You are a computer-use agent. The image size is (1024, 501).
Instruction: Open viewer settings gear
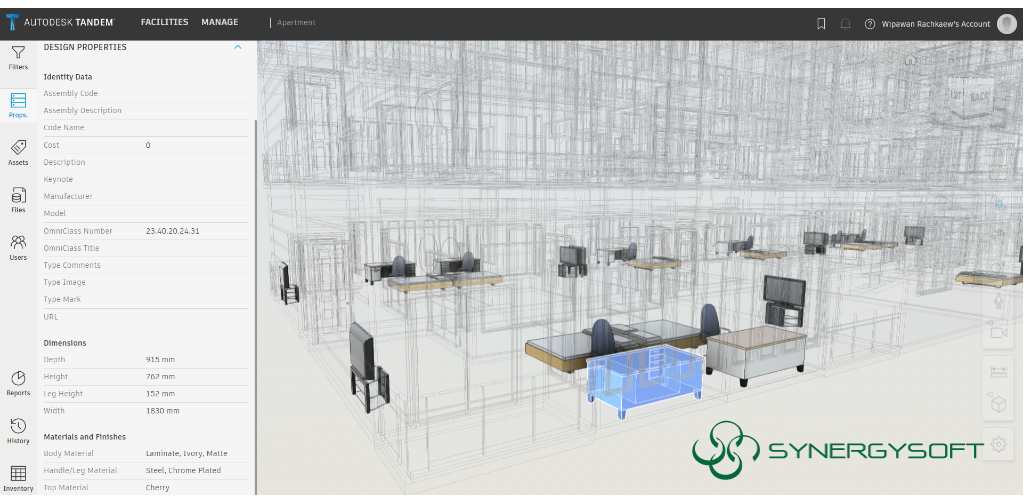(999, 444)
